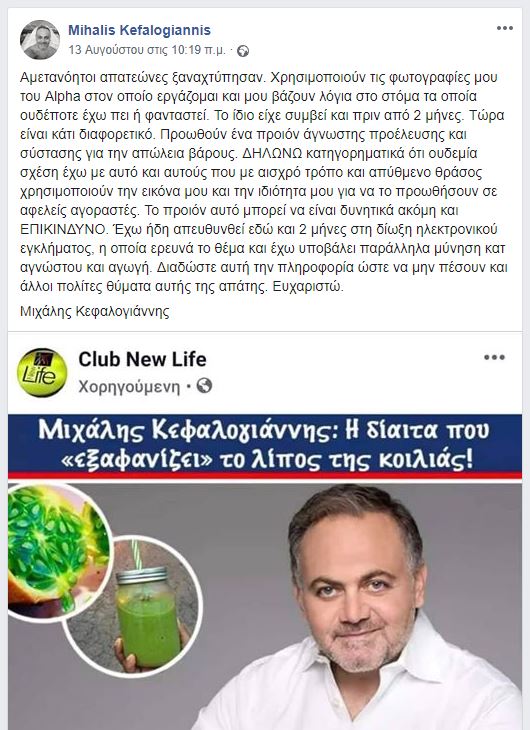Viewport: 530px width, 730px height.
Task: Click the public globe icon on top post
Action: click(243, 51)
